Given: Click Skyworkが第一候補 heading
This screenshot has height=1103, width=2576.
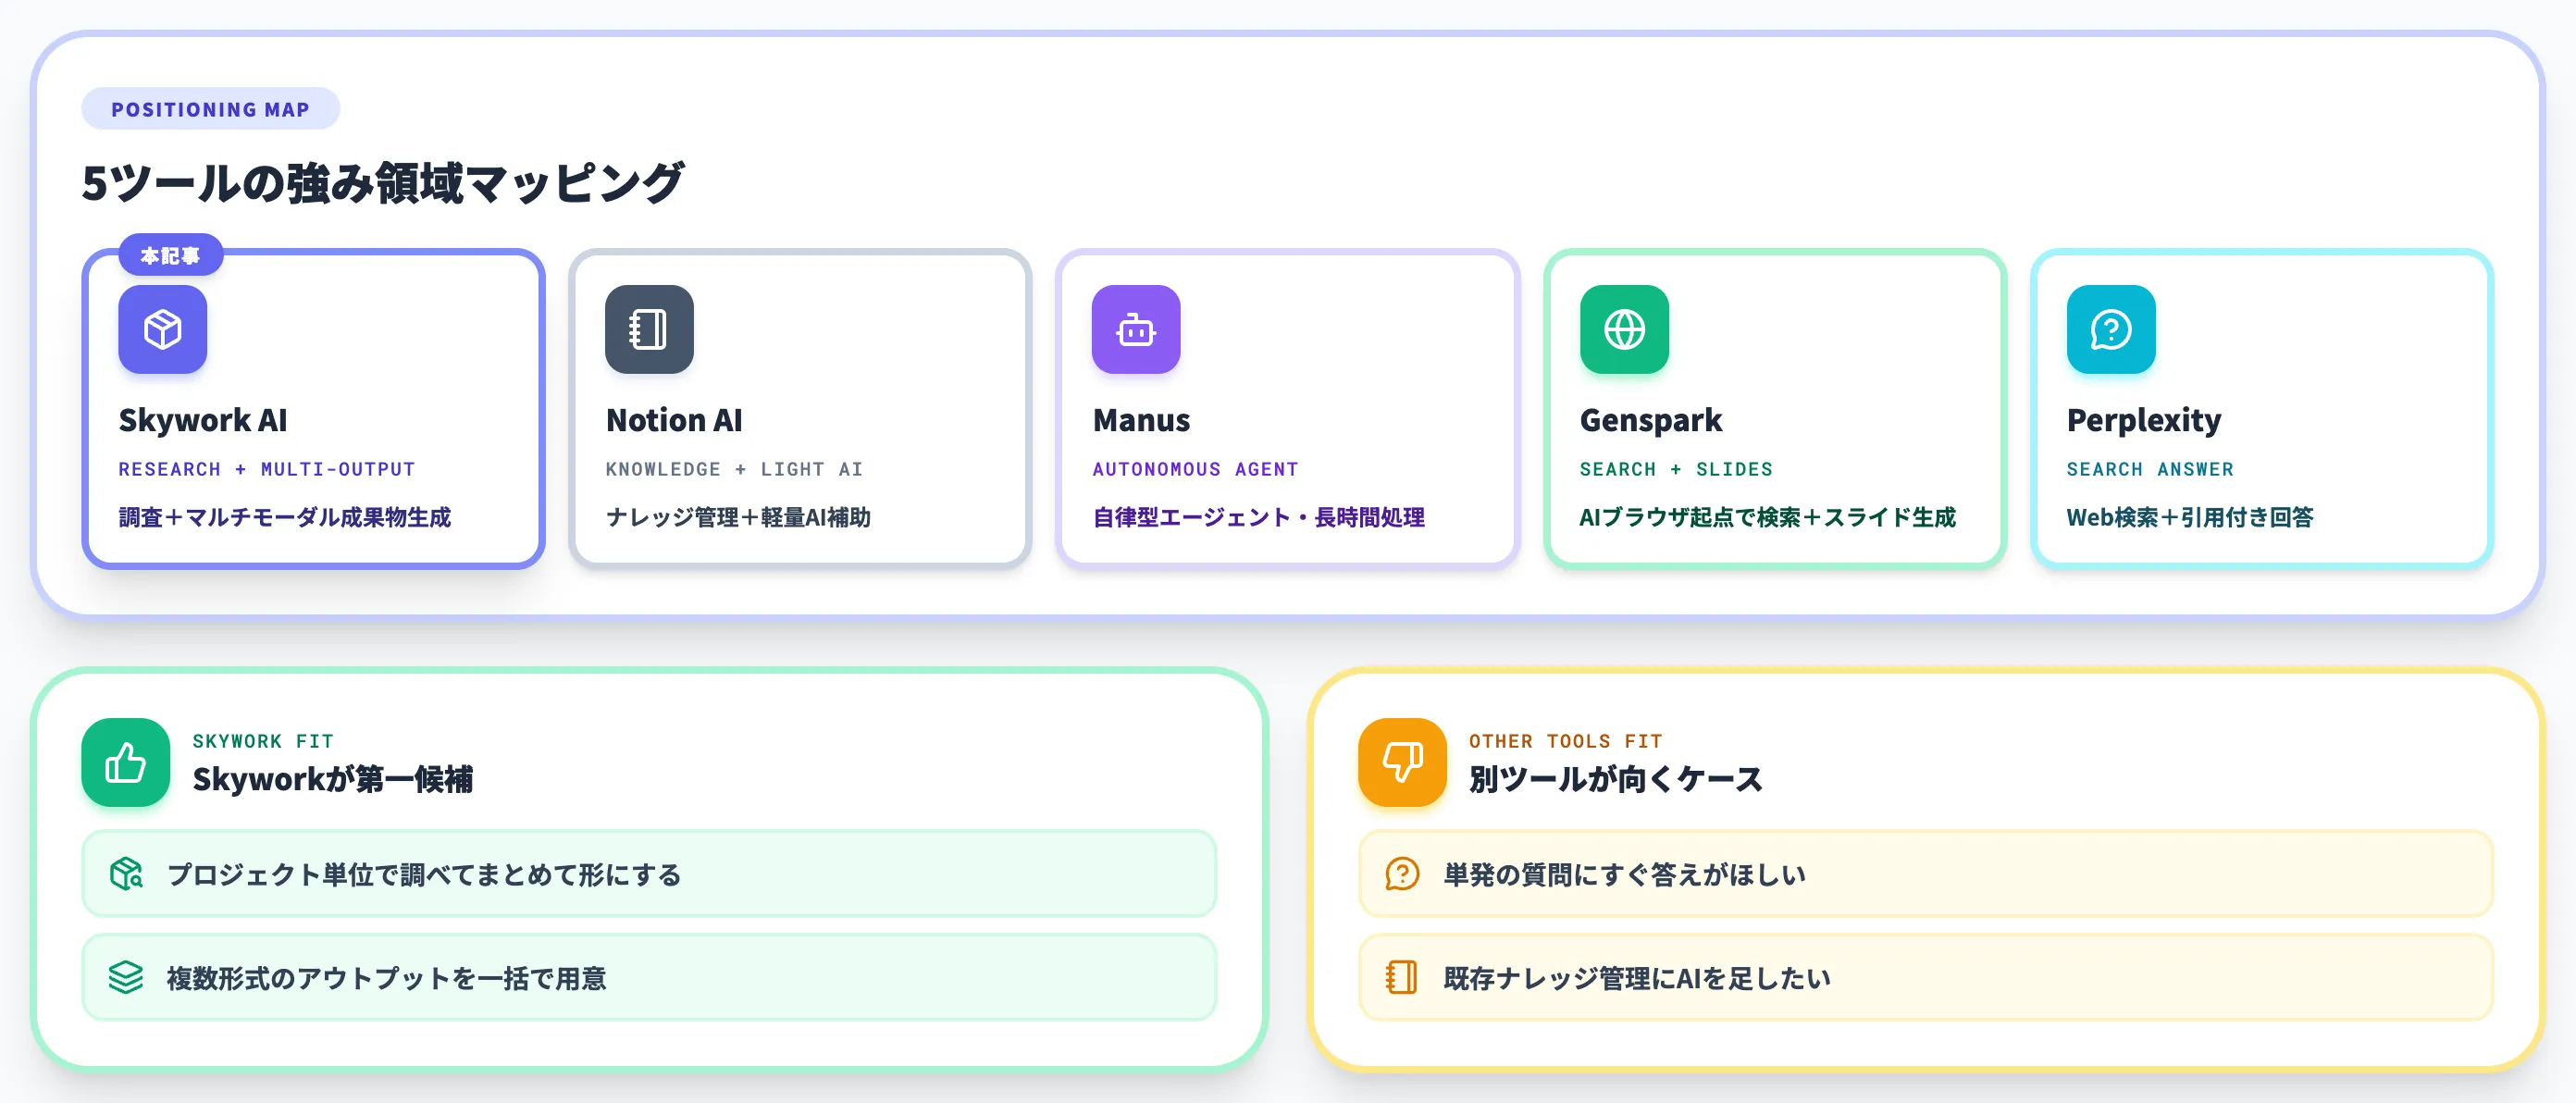Looking at the screenshot, I should click(x=333, y=779).
